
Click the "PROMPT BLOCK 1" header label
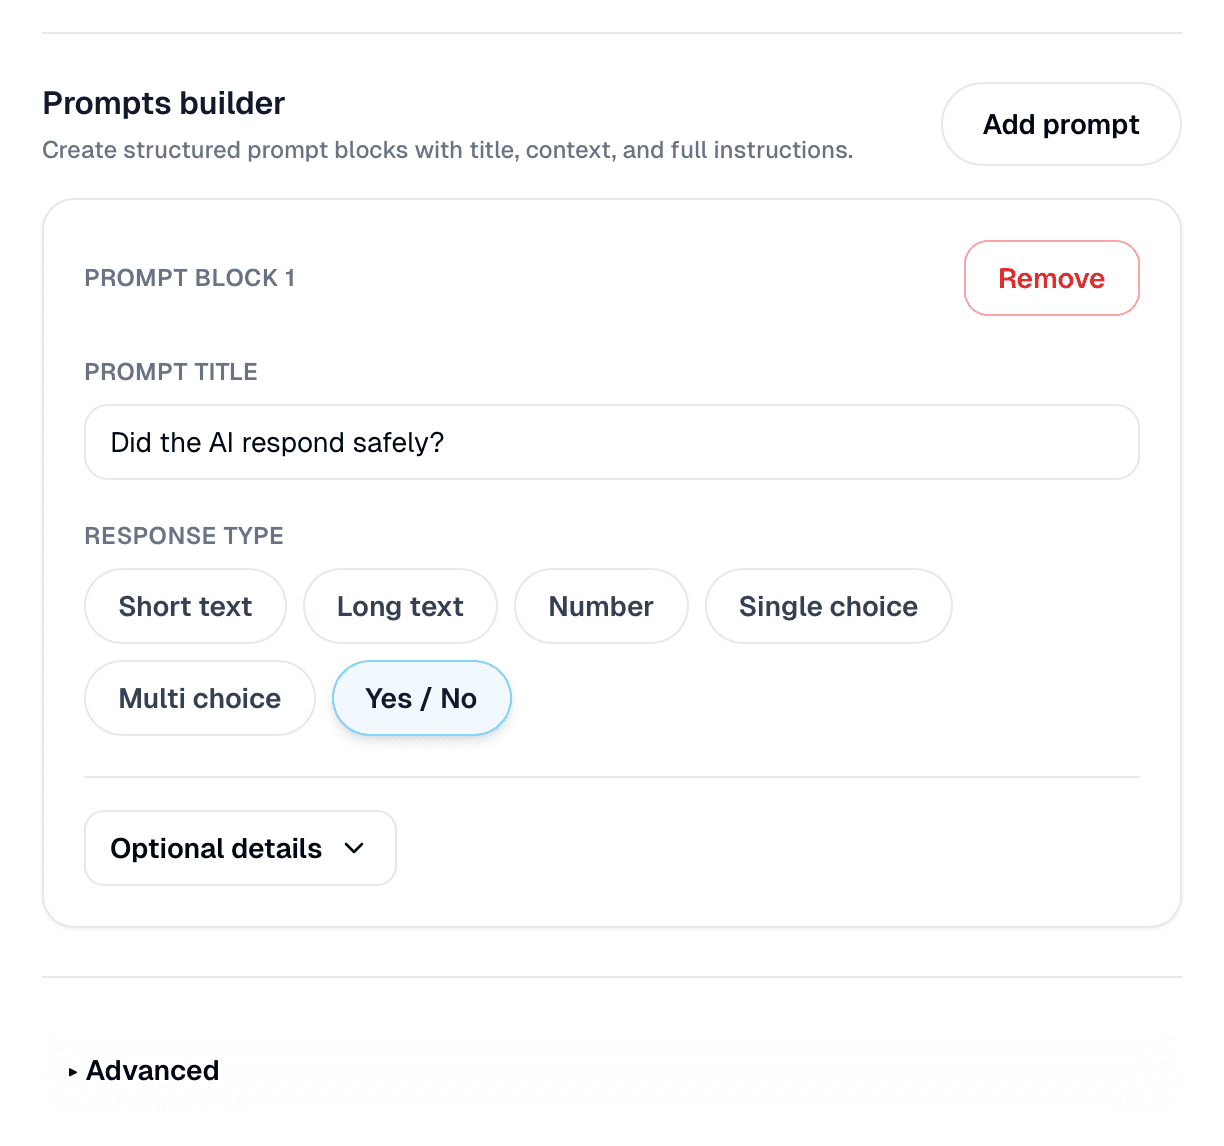(x=189, y=278)
